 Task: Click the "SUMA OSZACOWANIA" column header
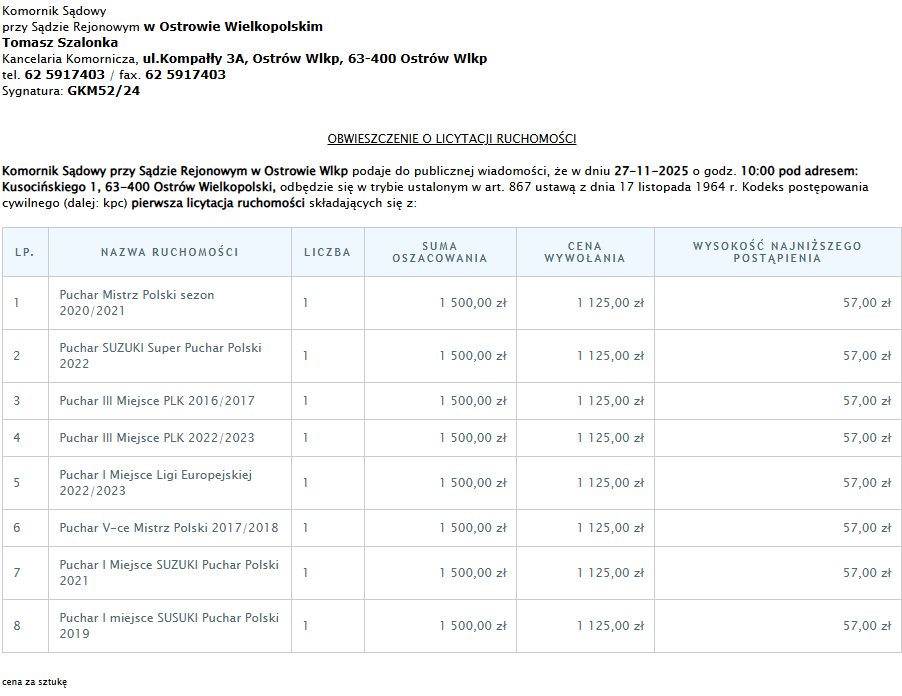(439, 252)
